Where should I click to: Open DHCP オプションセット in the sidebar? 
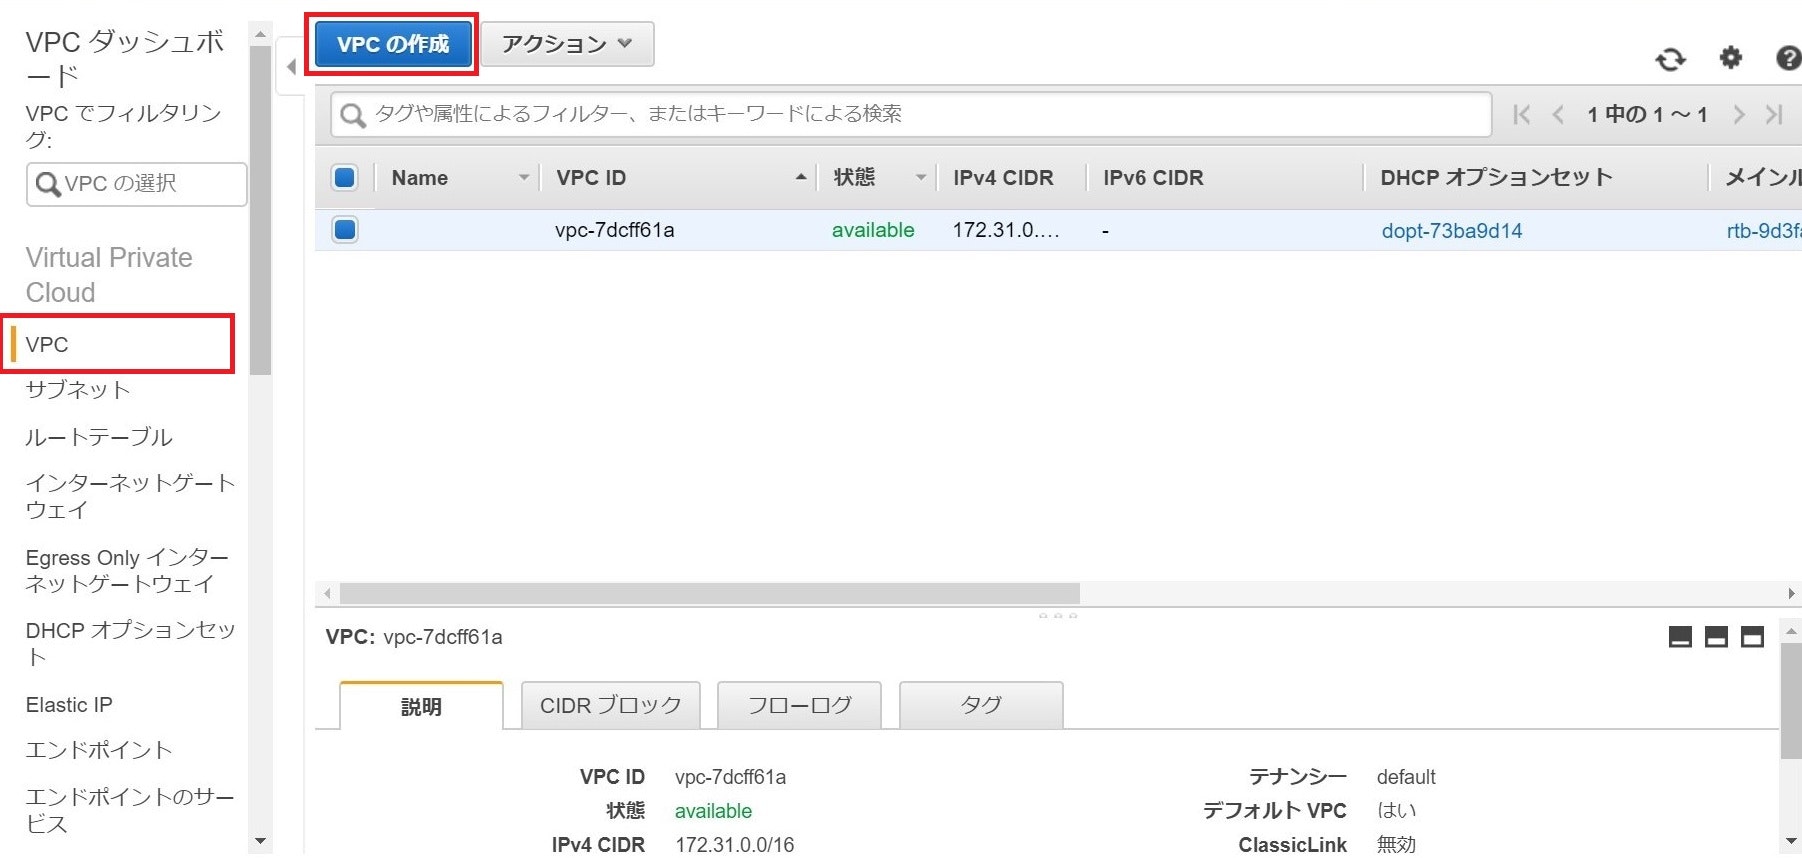pyautogui.click(x=130, y=643)
